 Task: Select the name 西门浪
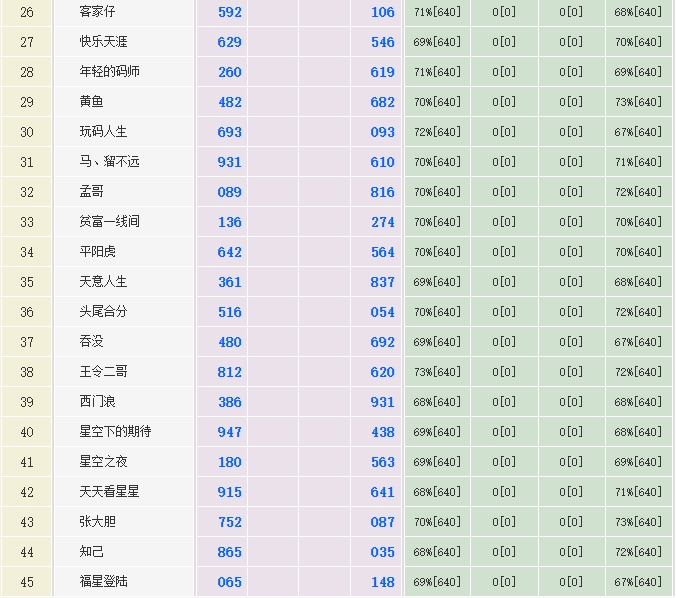pos(98,402)
